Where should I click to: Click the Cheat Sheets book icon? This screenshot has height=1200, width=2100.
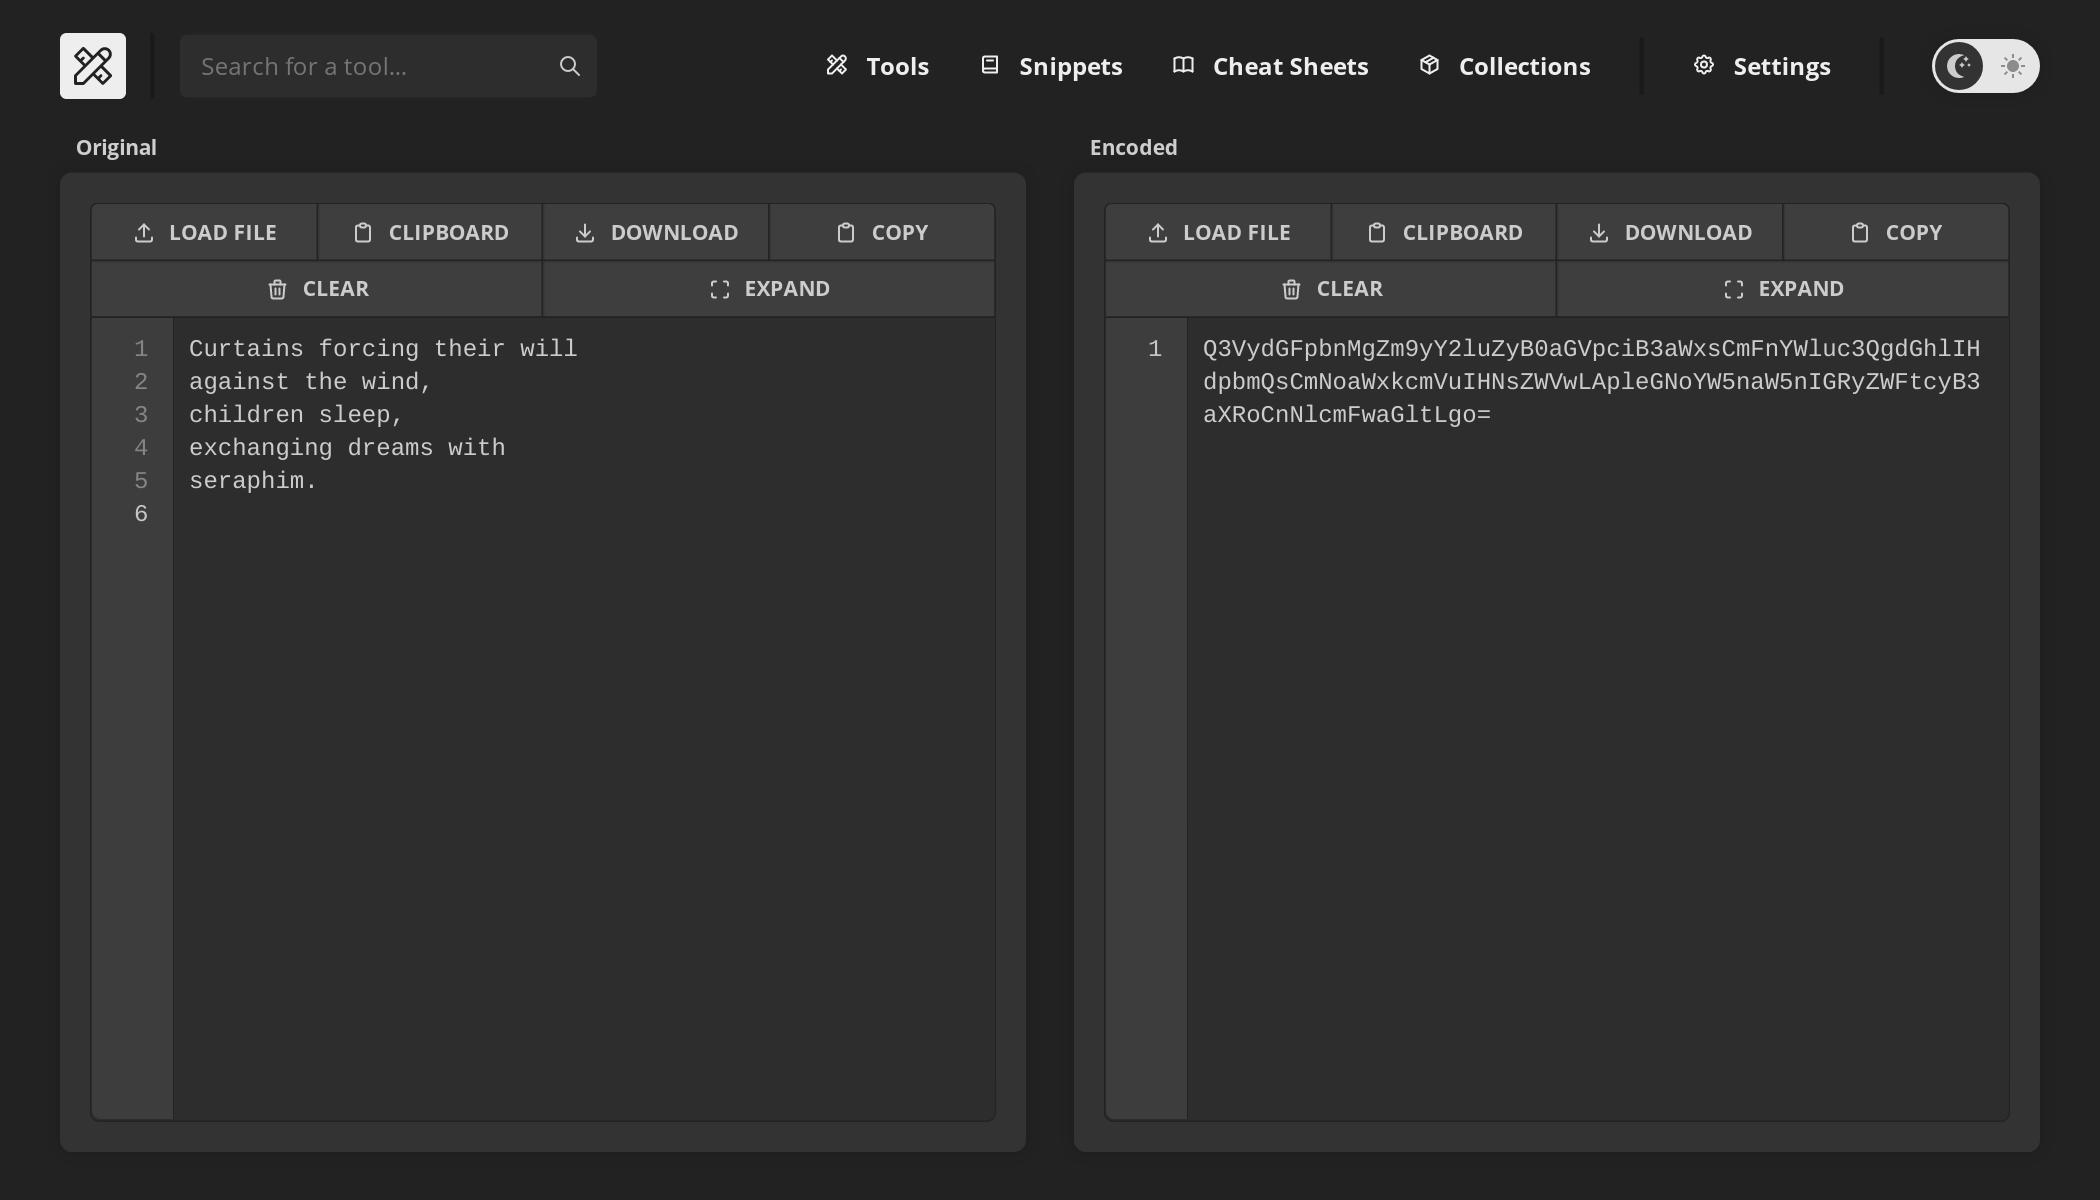[x=1182, y=64]
